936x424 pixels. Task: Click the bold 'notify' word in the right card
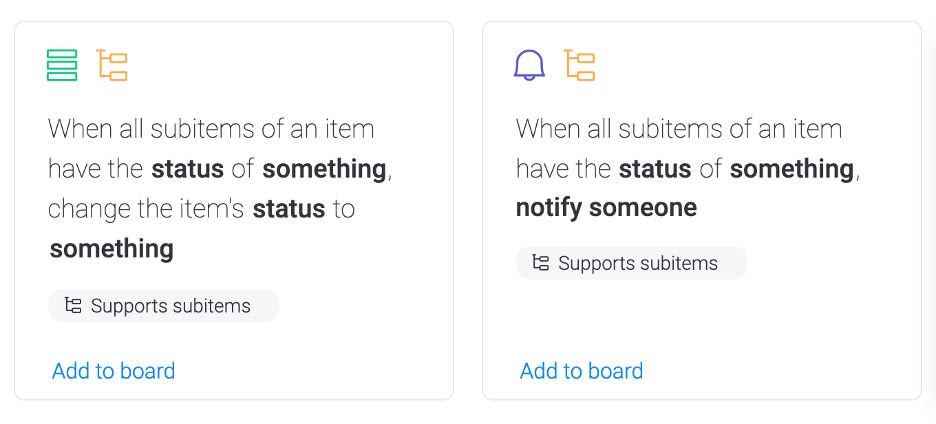pyautogui.click(x=549, y=208)
